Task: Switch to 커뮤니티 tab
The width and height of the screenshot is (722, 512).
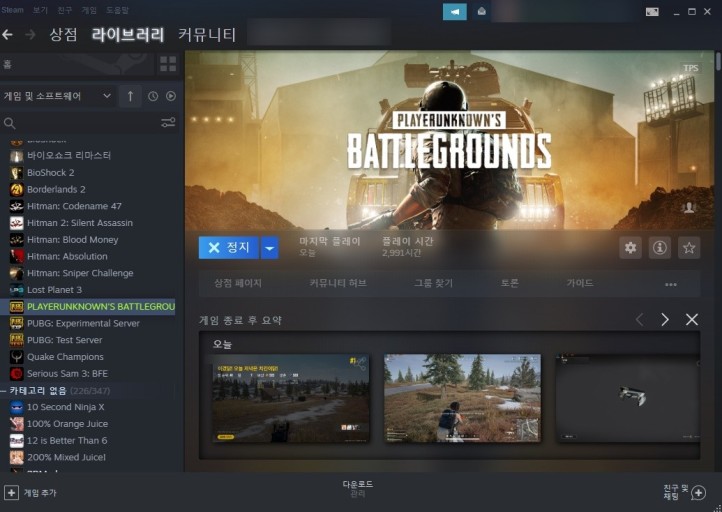Action: coord(207,35)
